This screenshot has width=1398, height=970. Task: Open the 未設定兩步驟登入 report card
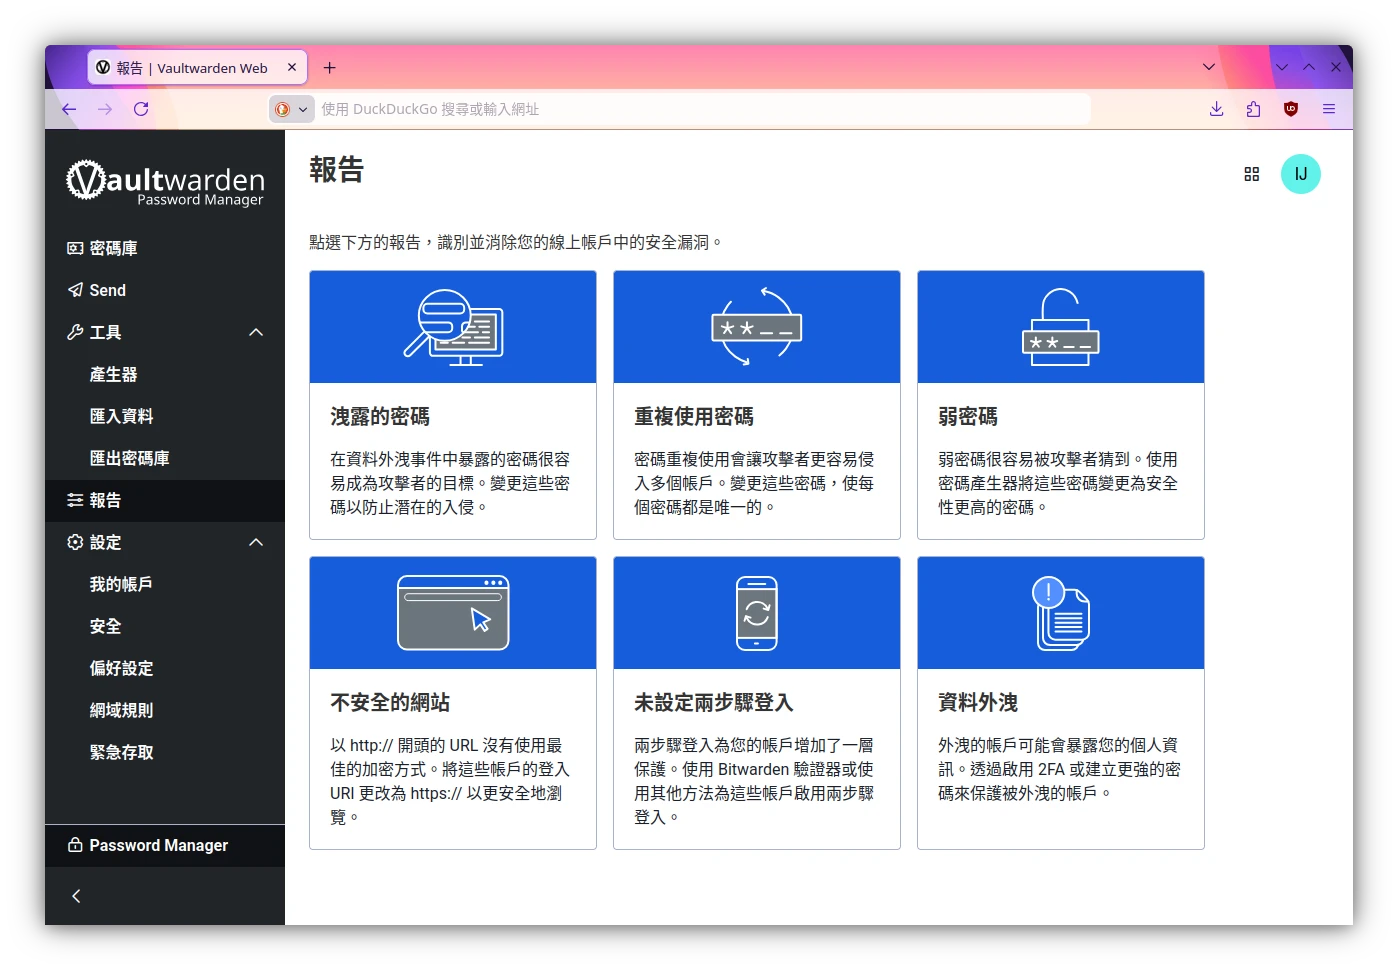(x=756, y=702)
